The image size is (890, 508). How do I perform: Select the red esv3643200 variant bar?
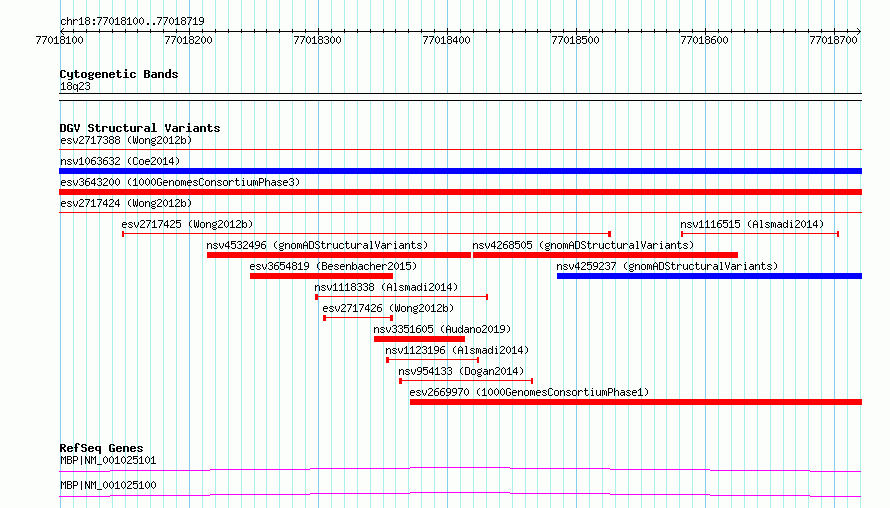pos(460,192)
